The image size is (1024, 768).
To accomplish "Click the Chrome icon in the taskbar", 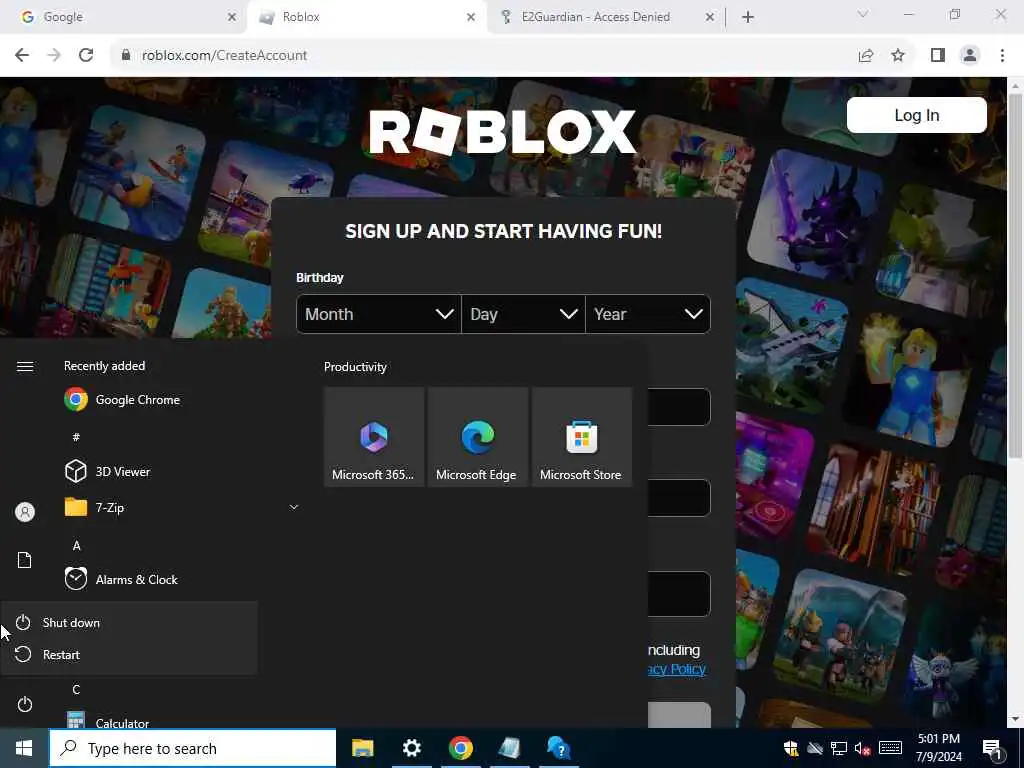I will coord(460,748).
